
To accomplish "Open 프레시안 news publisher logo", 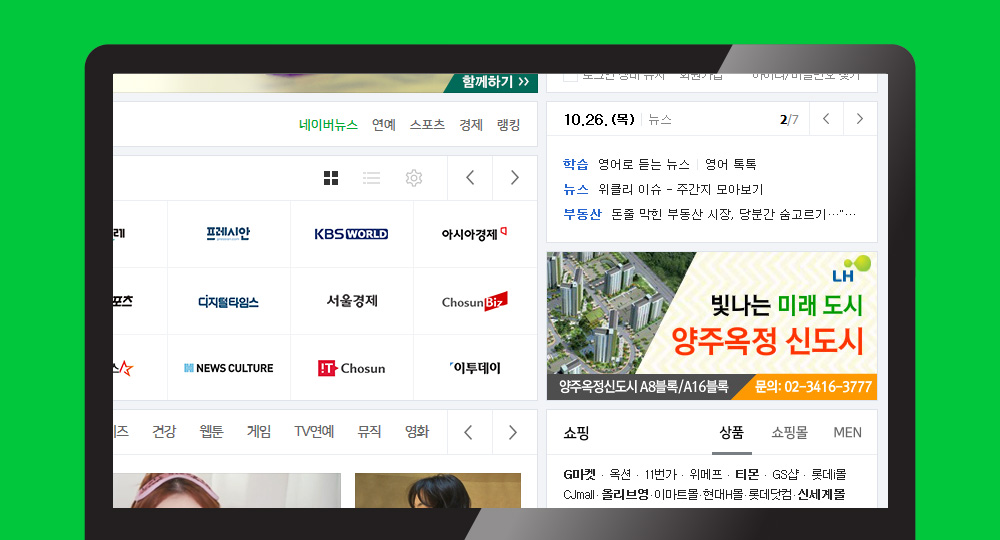I will 228,234.
